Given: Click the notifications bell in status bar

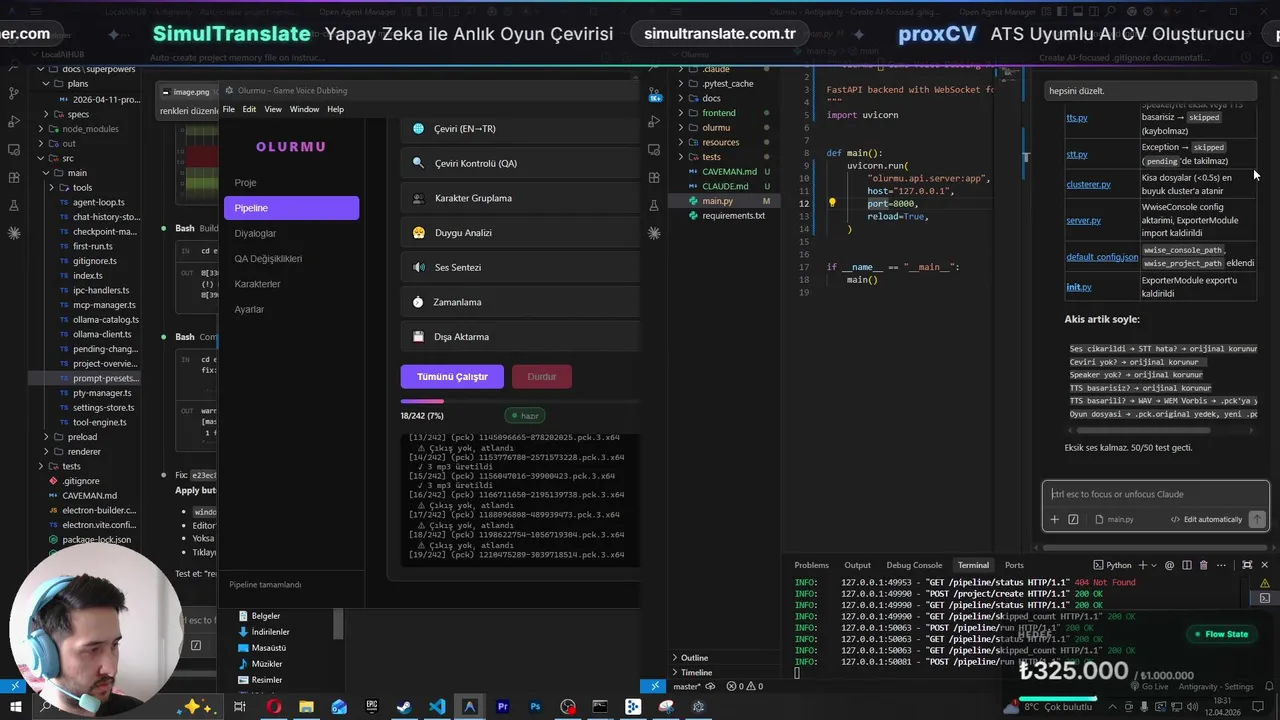Looking at the screenshot, I should tap(1267, 686).
